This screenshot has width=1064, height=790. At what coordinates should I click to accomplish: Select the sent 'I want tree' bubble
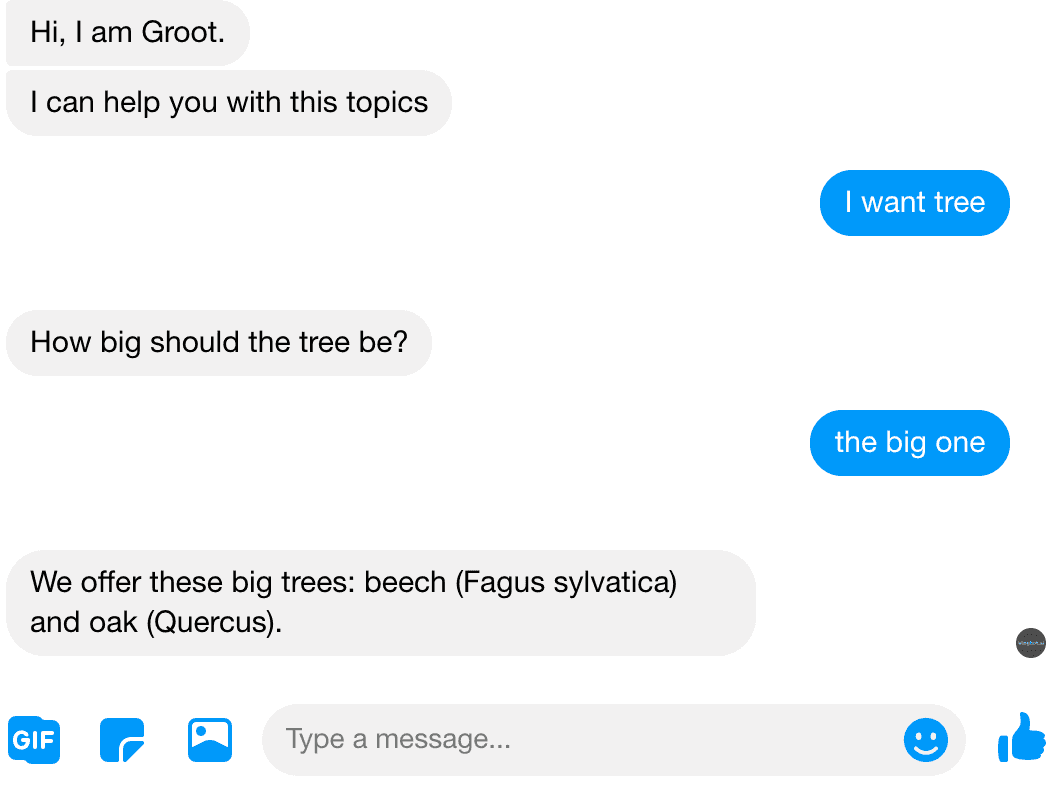pyautogui.click(x=915, y=203)
